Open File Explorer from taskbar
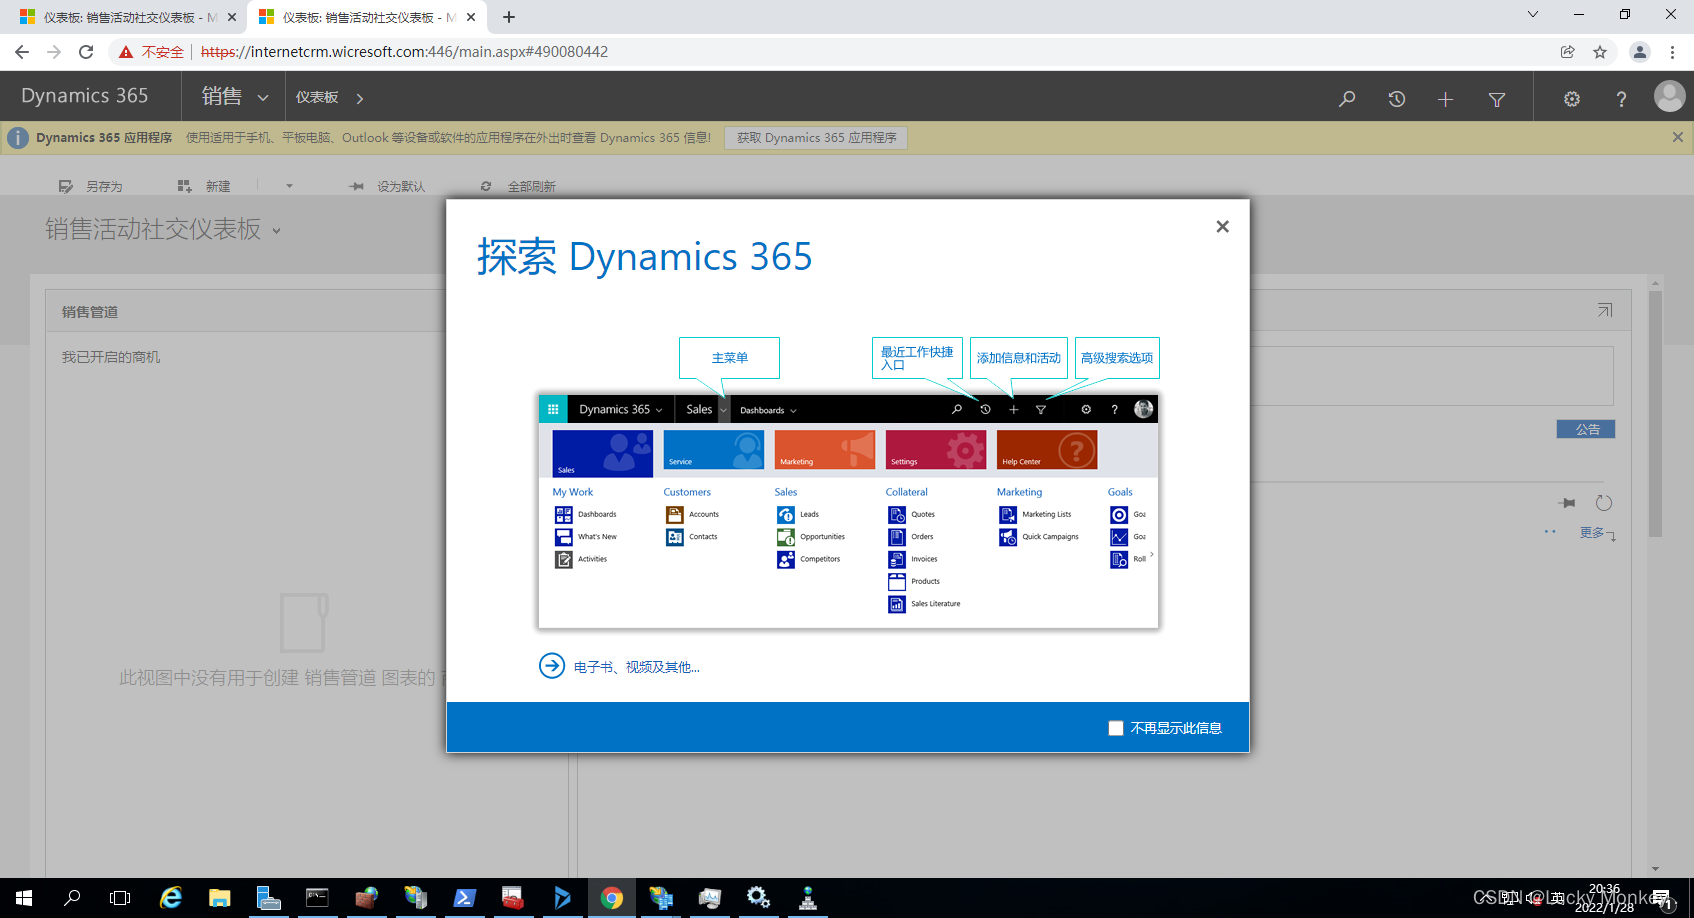 [219, 898]
